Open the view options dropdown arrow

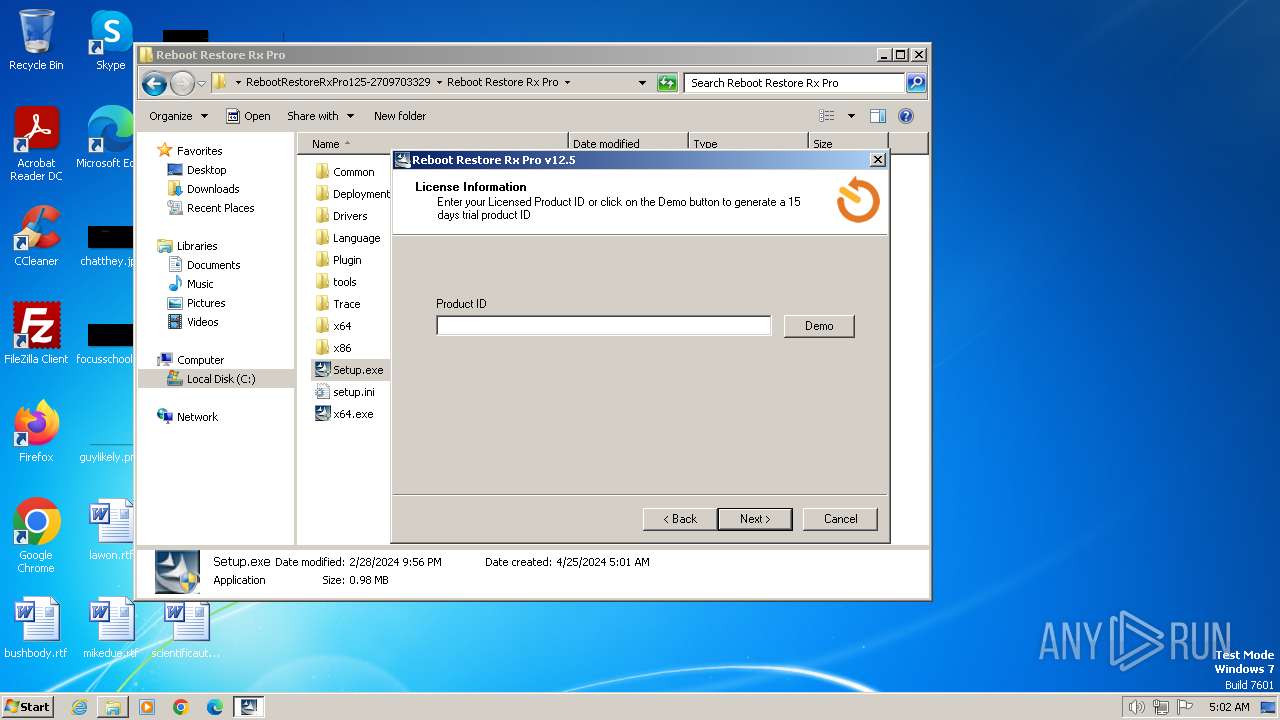tap(851, 116)
